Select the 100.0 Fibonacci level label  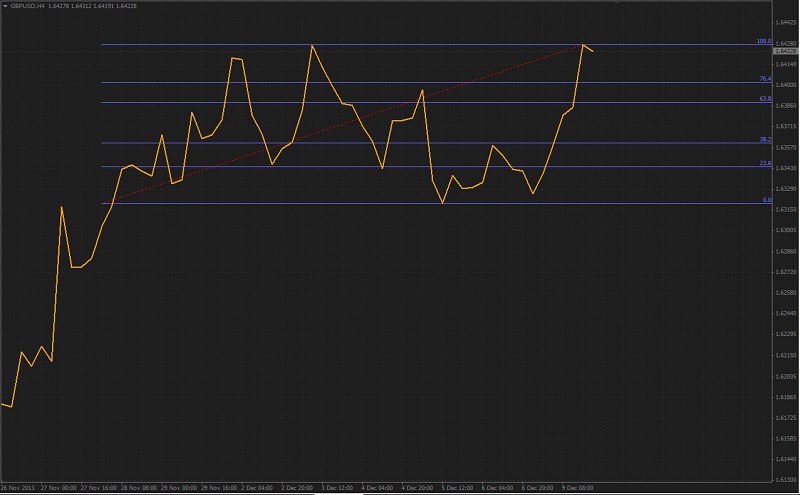[764, 41]
